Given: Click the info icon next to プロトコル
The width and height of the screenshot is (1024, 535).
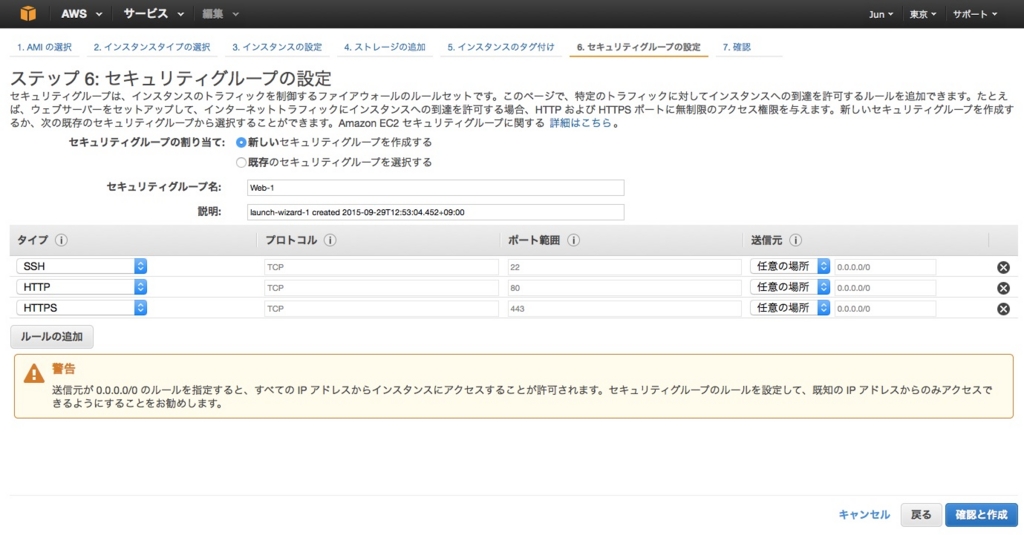Looking at the screenshot, I should [330, 240].
